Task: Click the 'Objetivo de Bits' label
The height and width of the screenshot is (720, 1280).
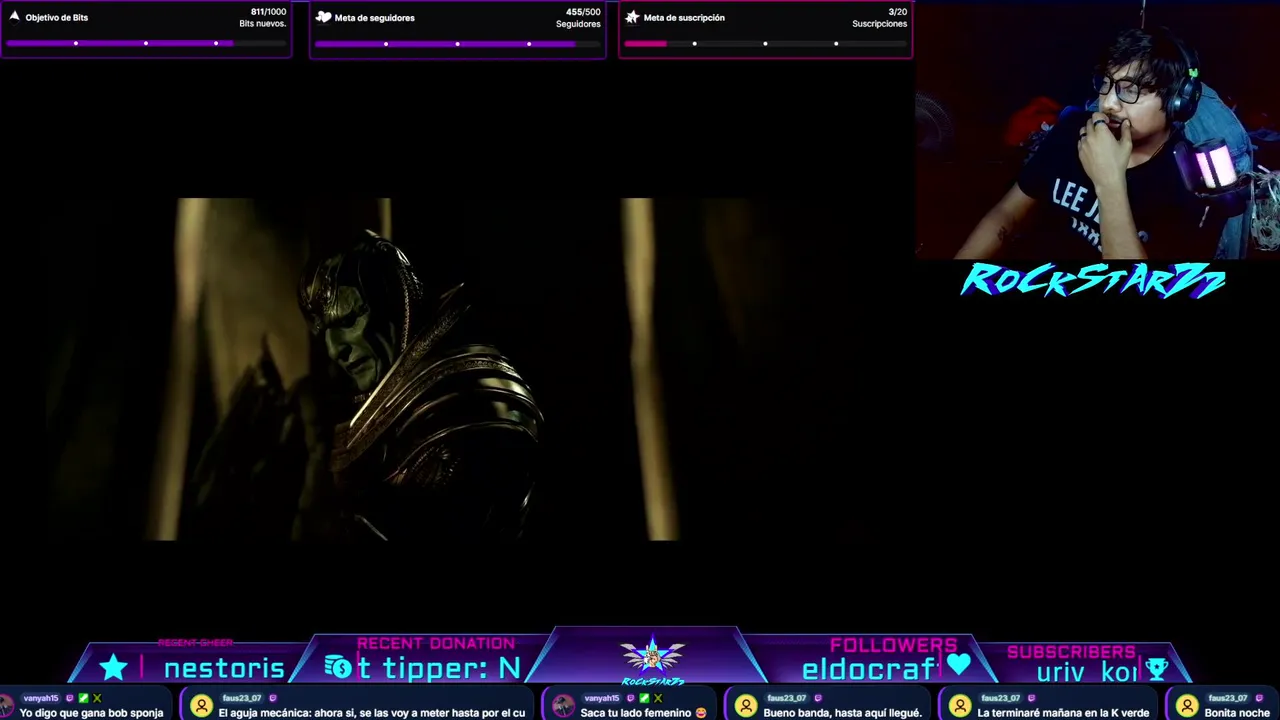Action: tap(57, 18)
